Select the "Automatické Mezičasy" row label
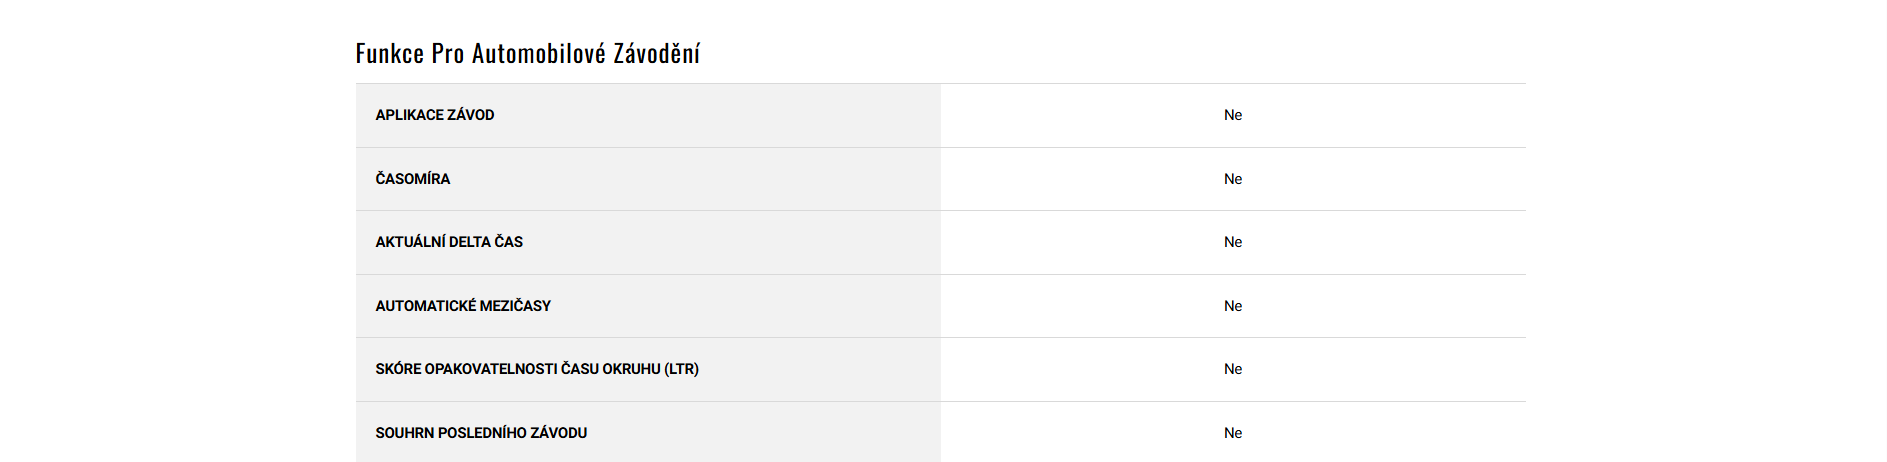The height and width of the screenshot is (462, 1887). [x=463, y=306]
